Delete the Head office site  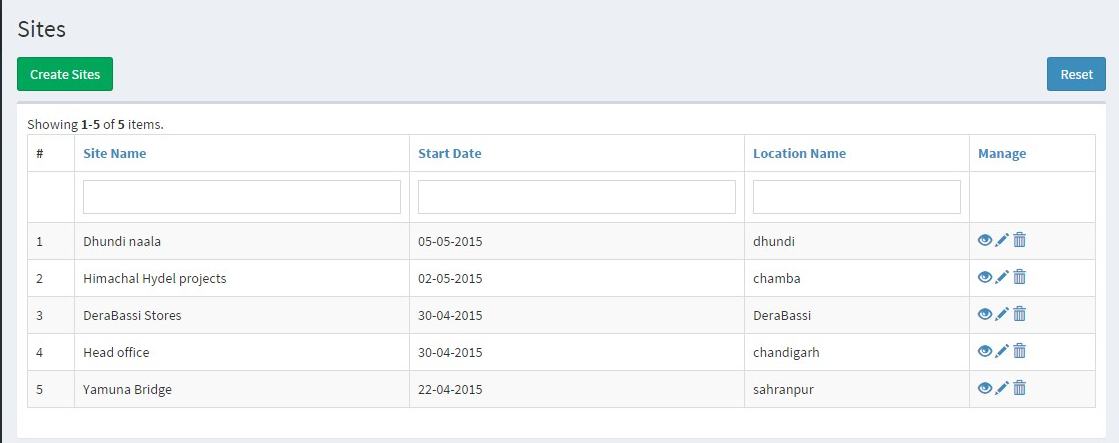pyautogui.click(x=1020, y=351)
